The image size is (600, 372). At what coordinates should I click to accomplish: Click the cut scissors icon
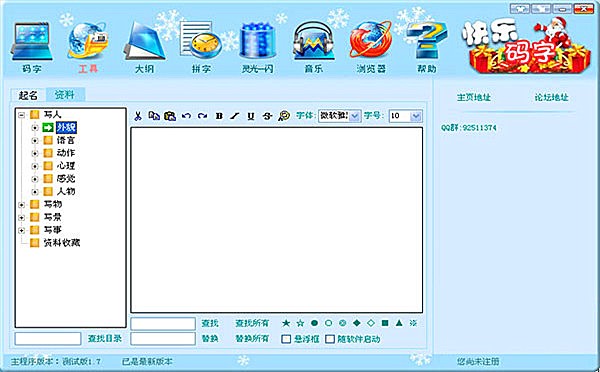(x=138, y=116)
